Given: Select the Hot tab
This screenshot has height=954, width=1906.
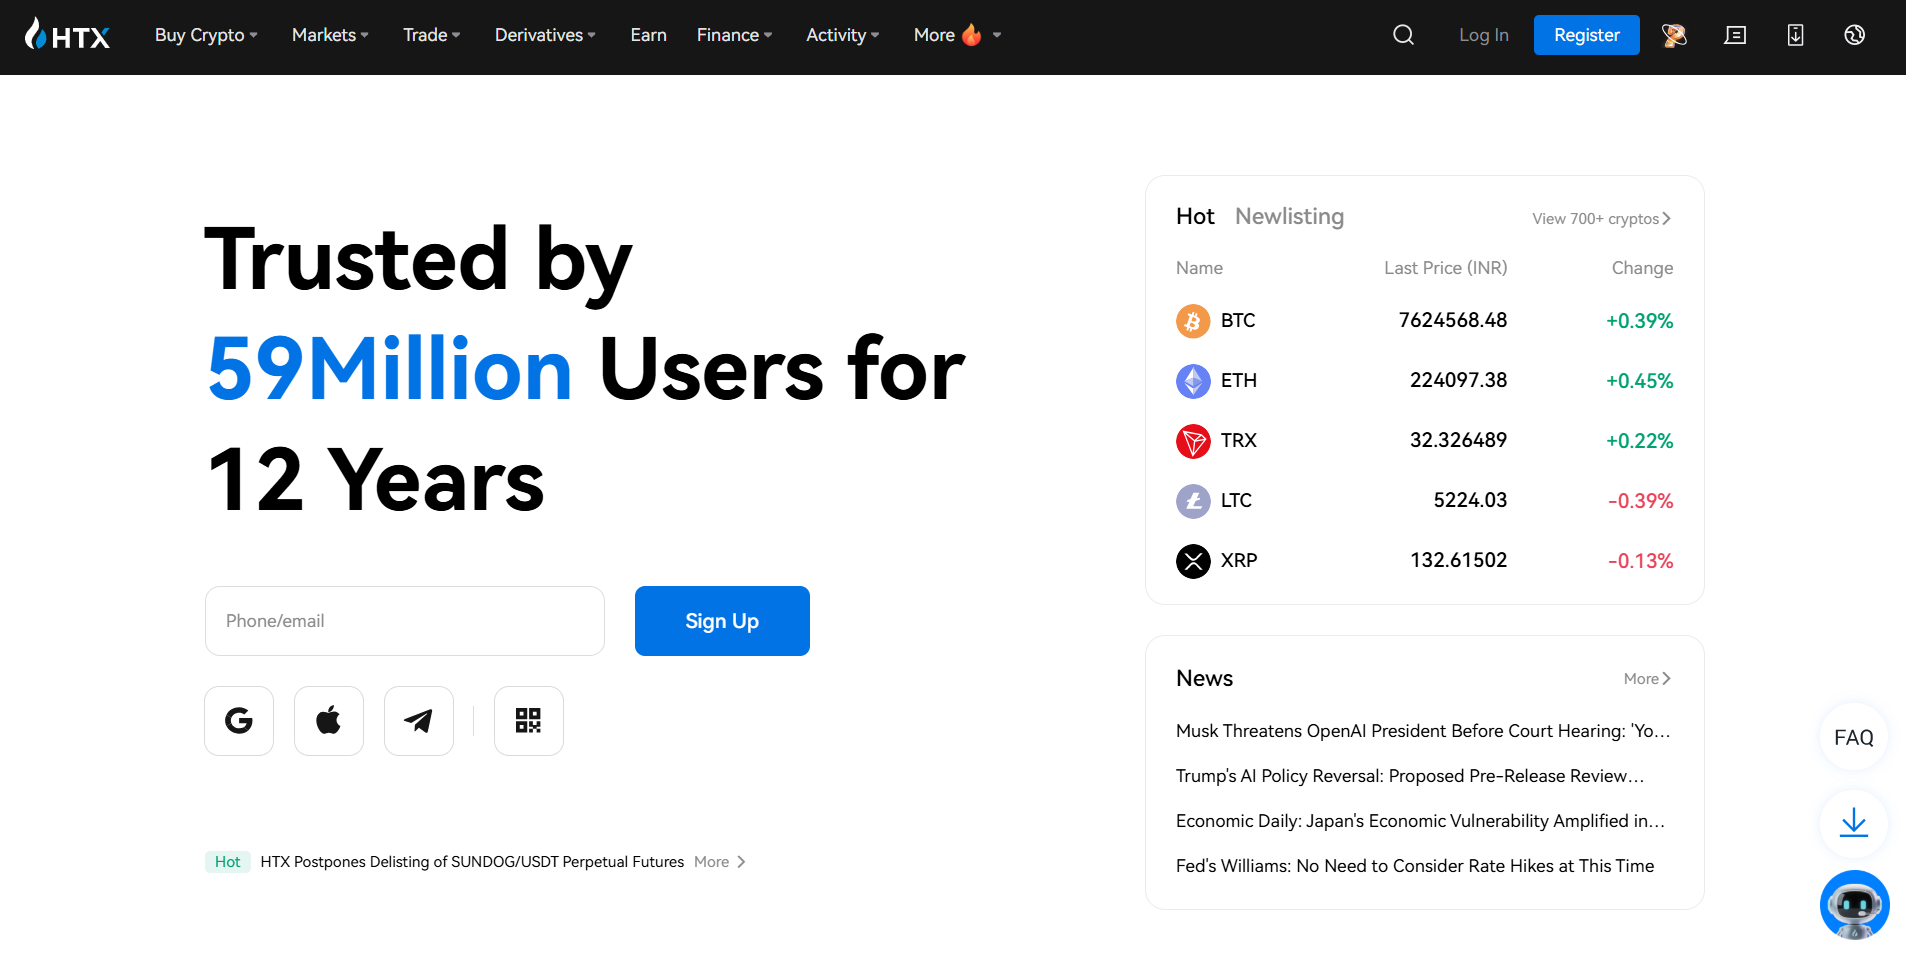Looking at the screenshot, I should 1195,217.
